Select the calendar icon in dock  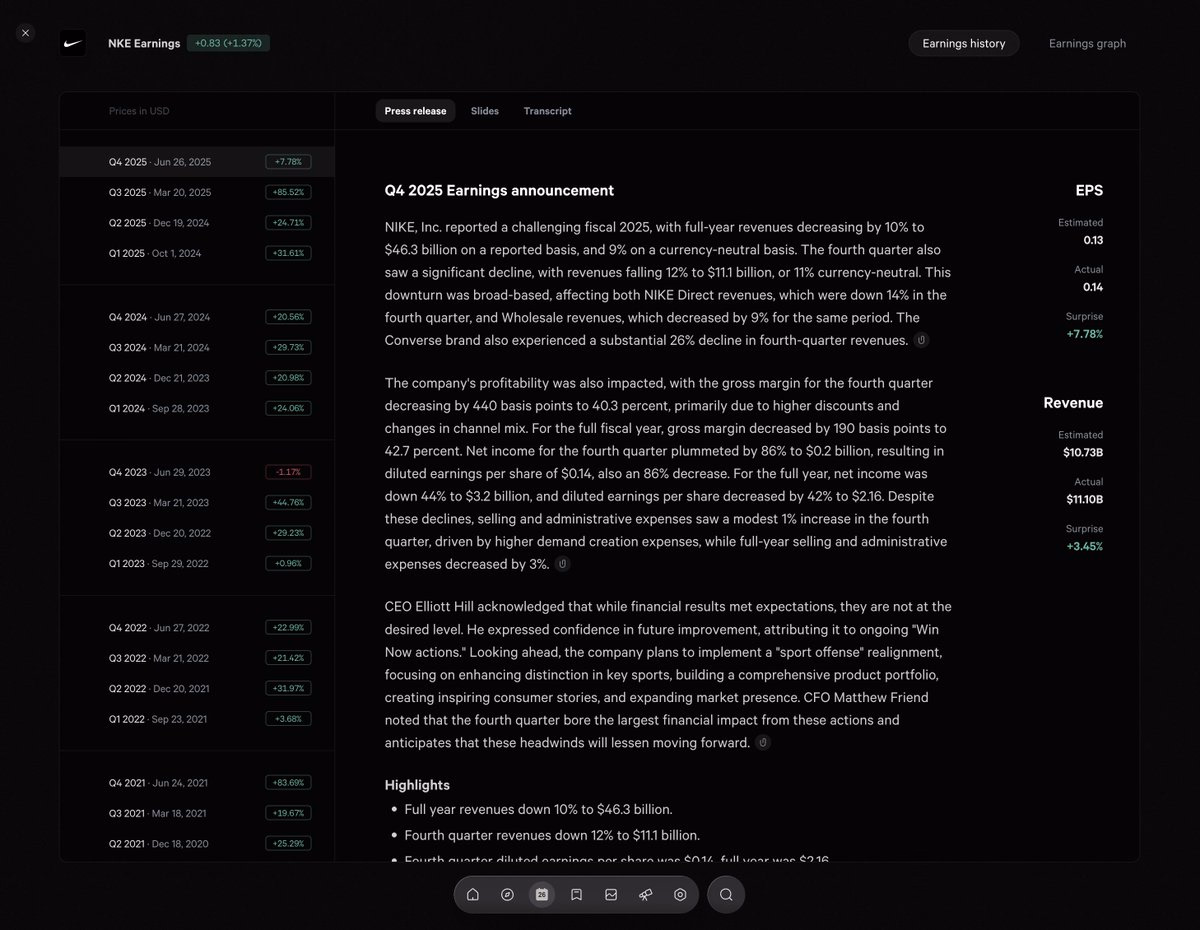pos(542,895)
